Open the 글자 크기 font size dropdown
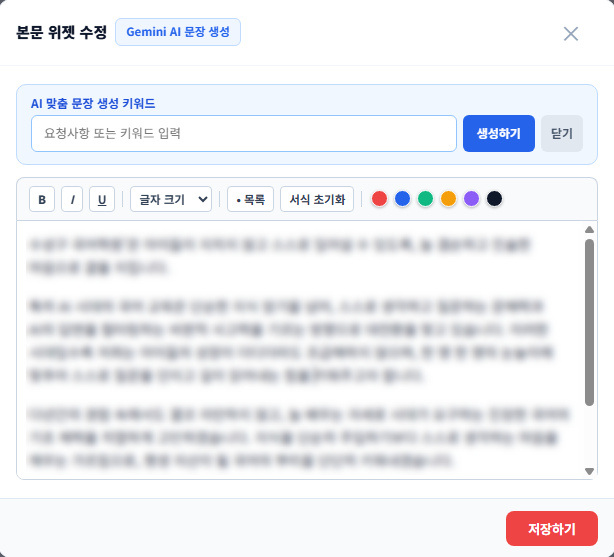 point(171,199)
